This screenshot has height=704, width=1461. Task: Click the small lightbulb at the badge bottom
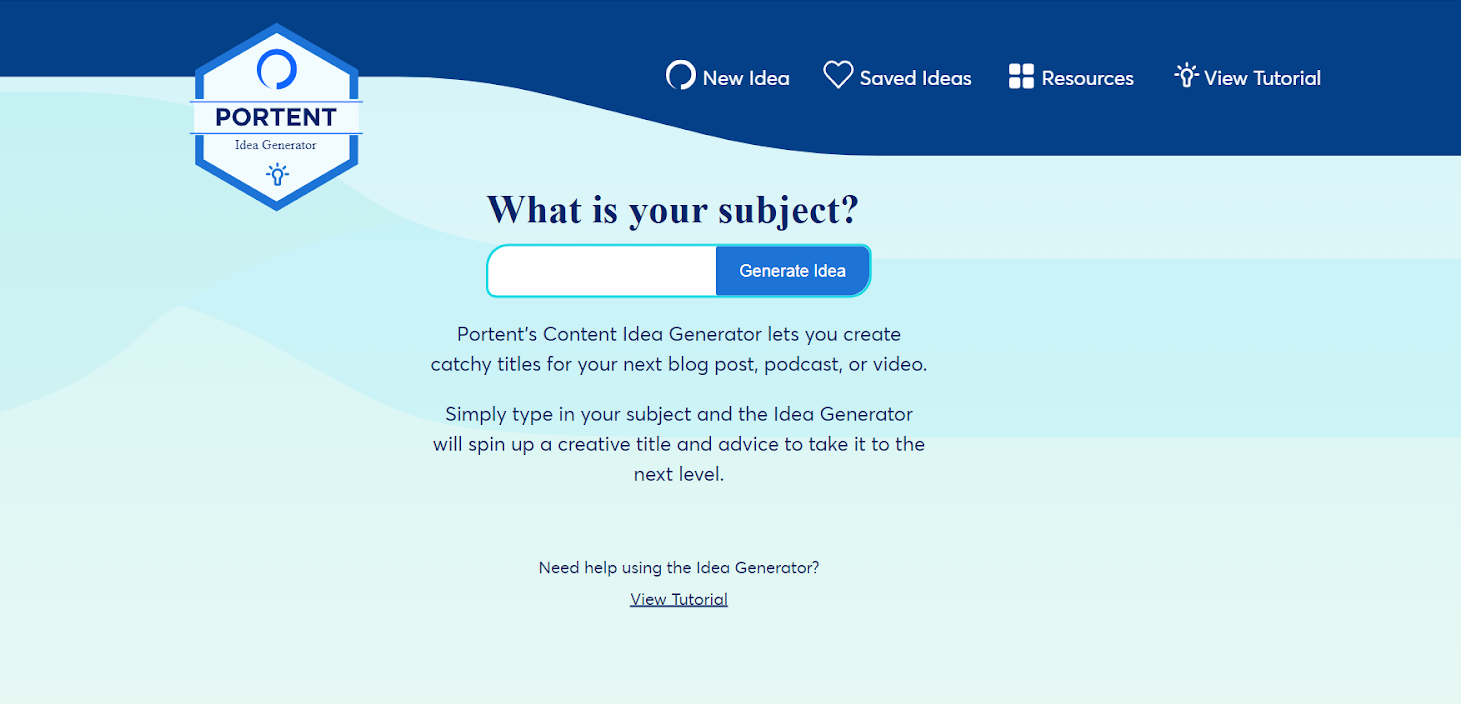click(277, 175)
